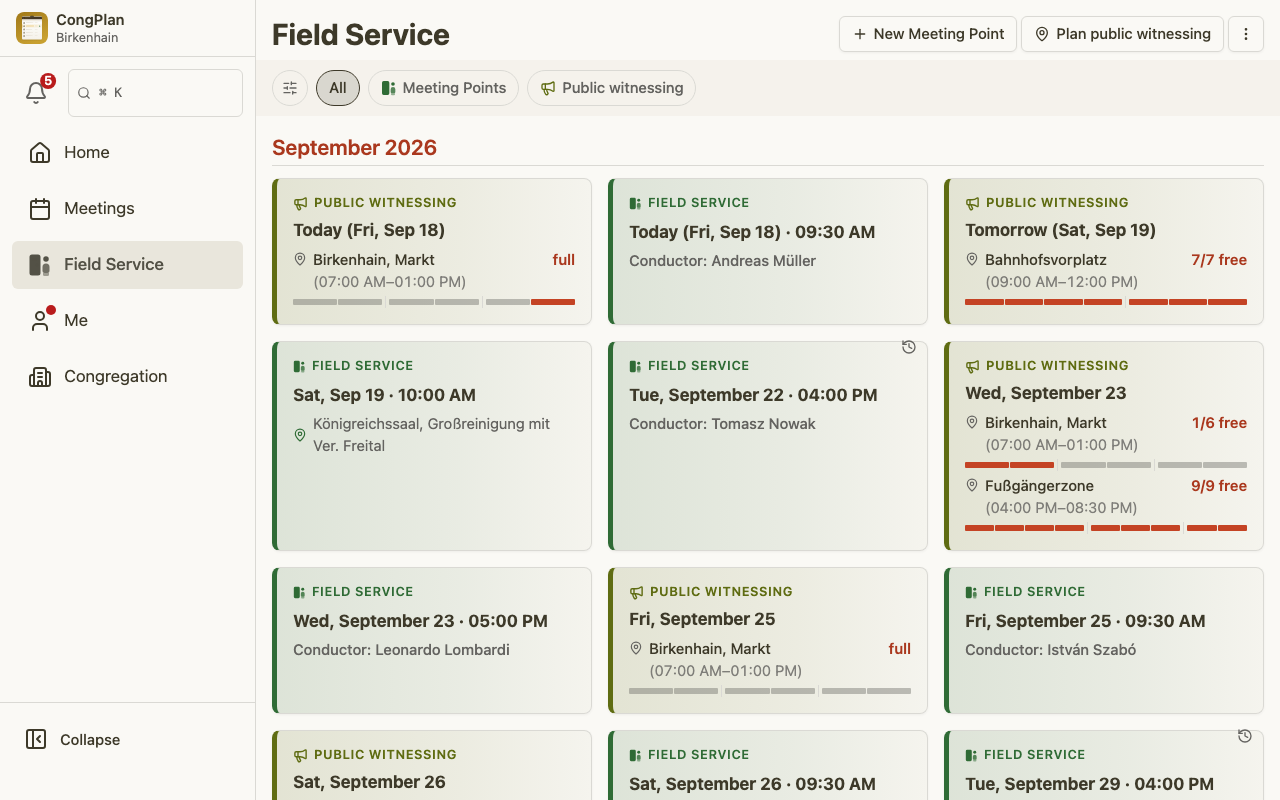Click megaphone icon on Tomorrow (Sat, Sep 19) card
Image resolution: width=1280 pixels, height=800 pixels.
coord(972,203)
